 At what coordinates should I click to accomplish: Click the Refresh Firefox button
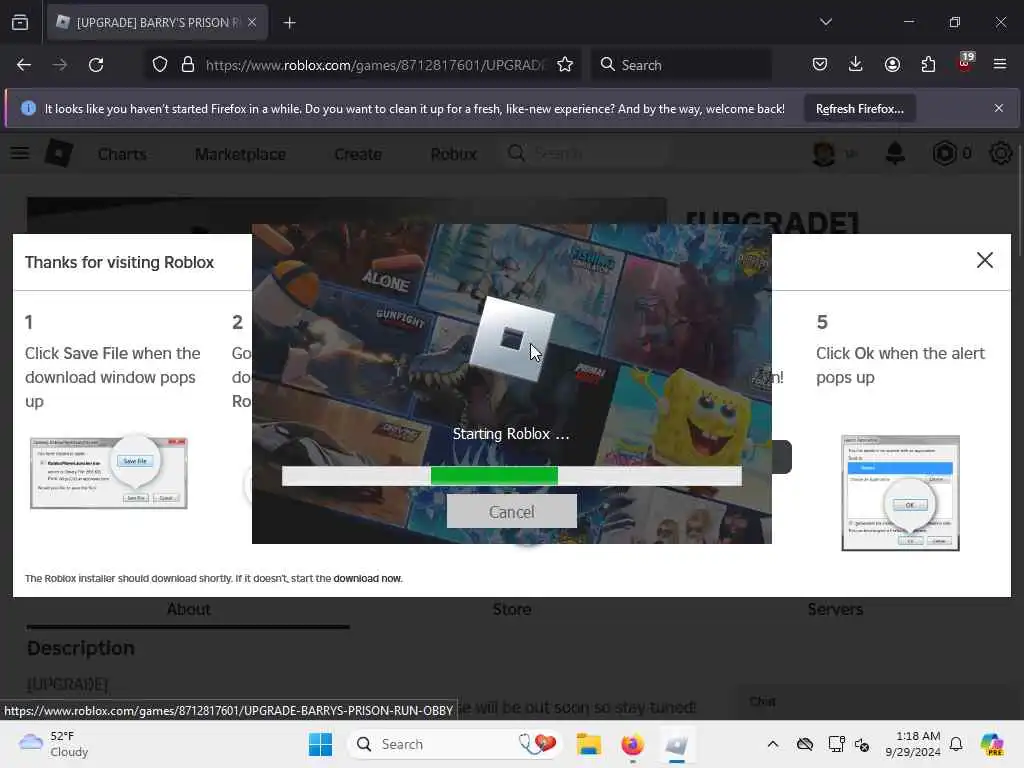coord(859,108)
